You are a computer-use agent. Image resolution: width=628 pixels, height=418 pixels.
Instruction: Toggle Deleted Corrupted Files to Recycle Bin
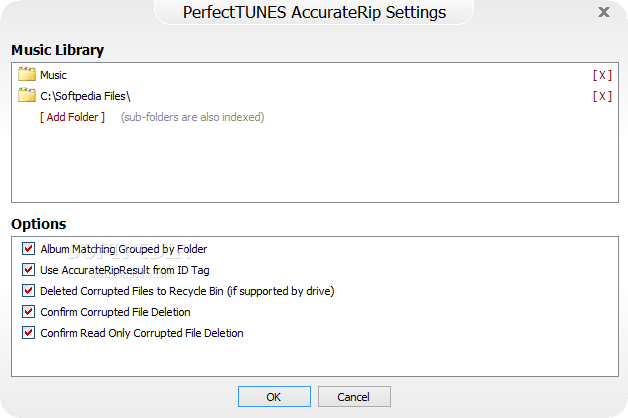28,290
